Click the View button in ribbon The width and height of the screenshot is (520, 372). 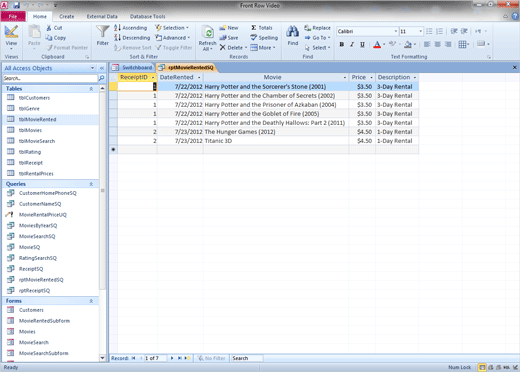pos(11,37)
